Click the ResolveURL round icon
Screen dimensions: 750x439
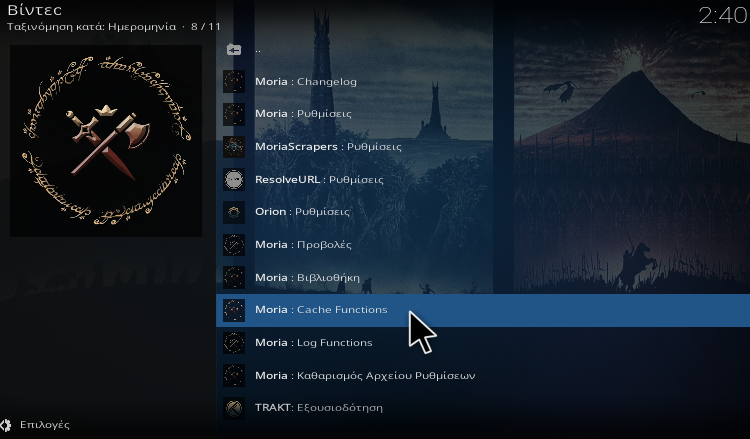point(234,179)
